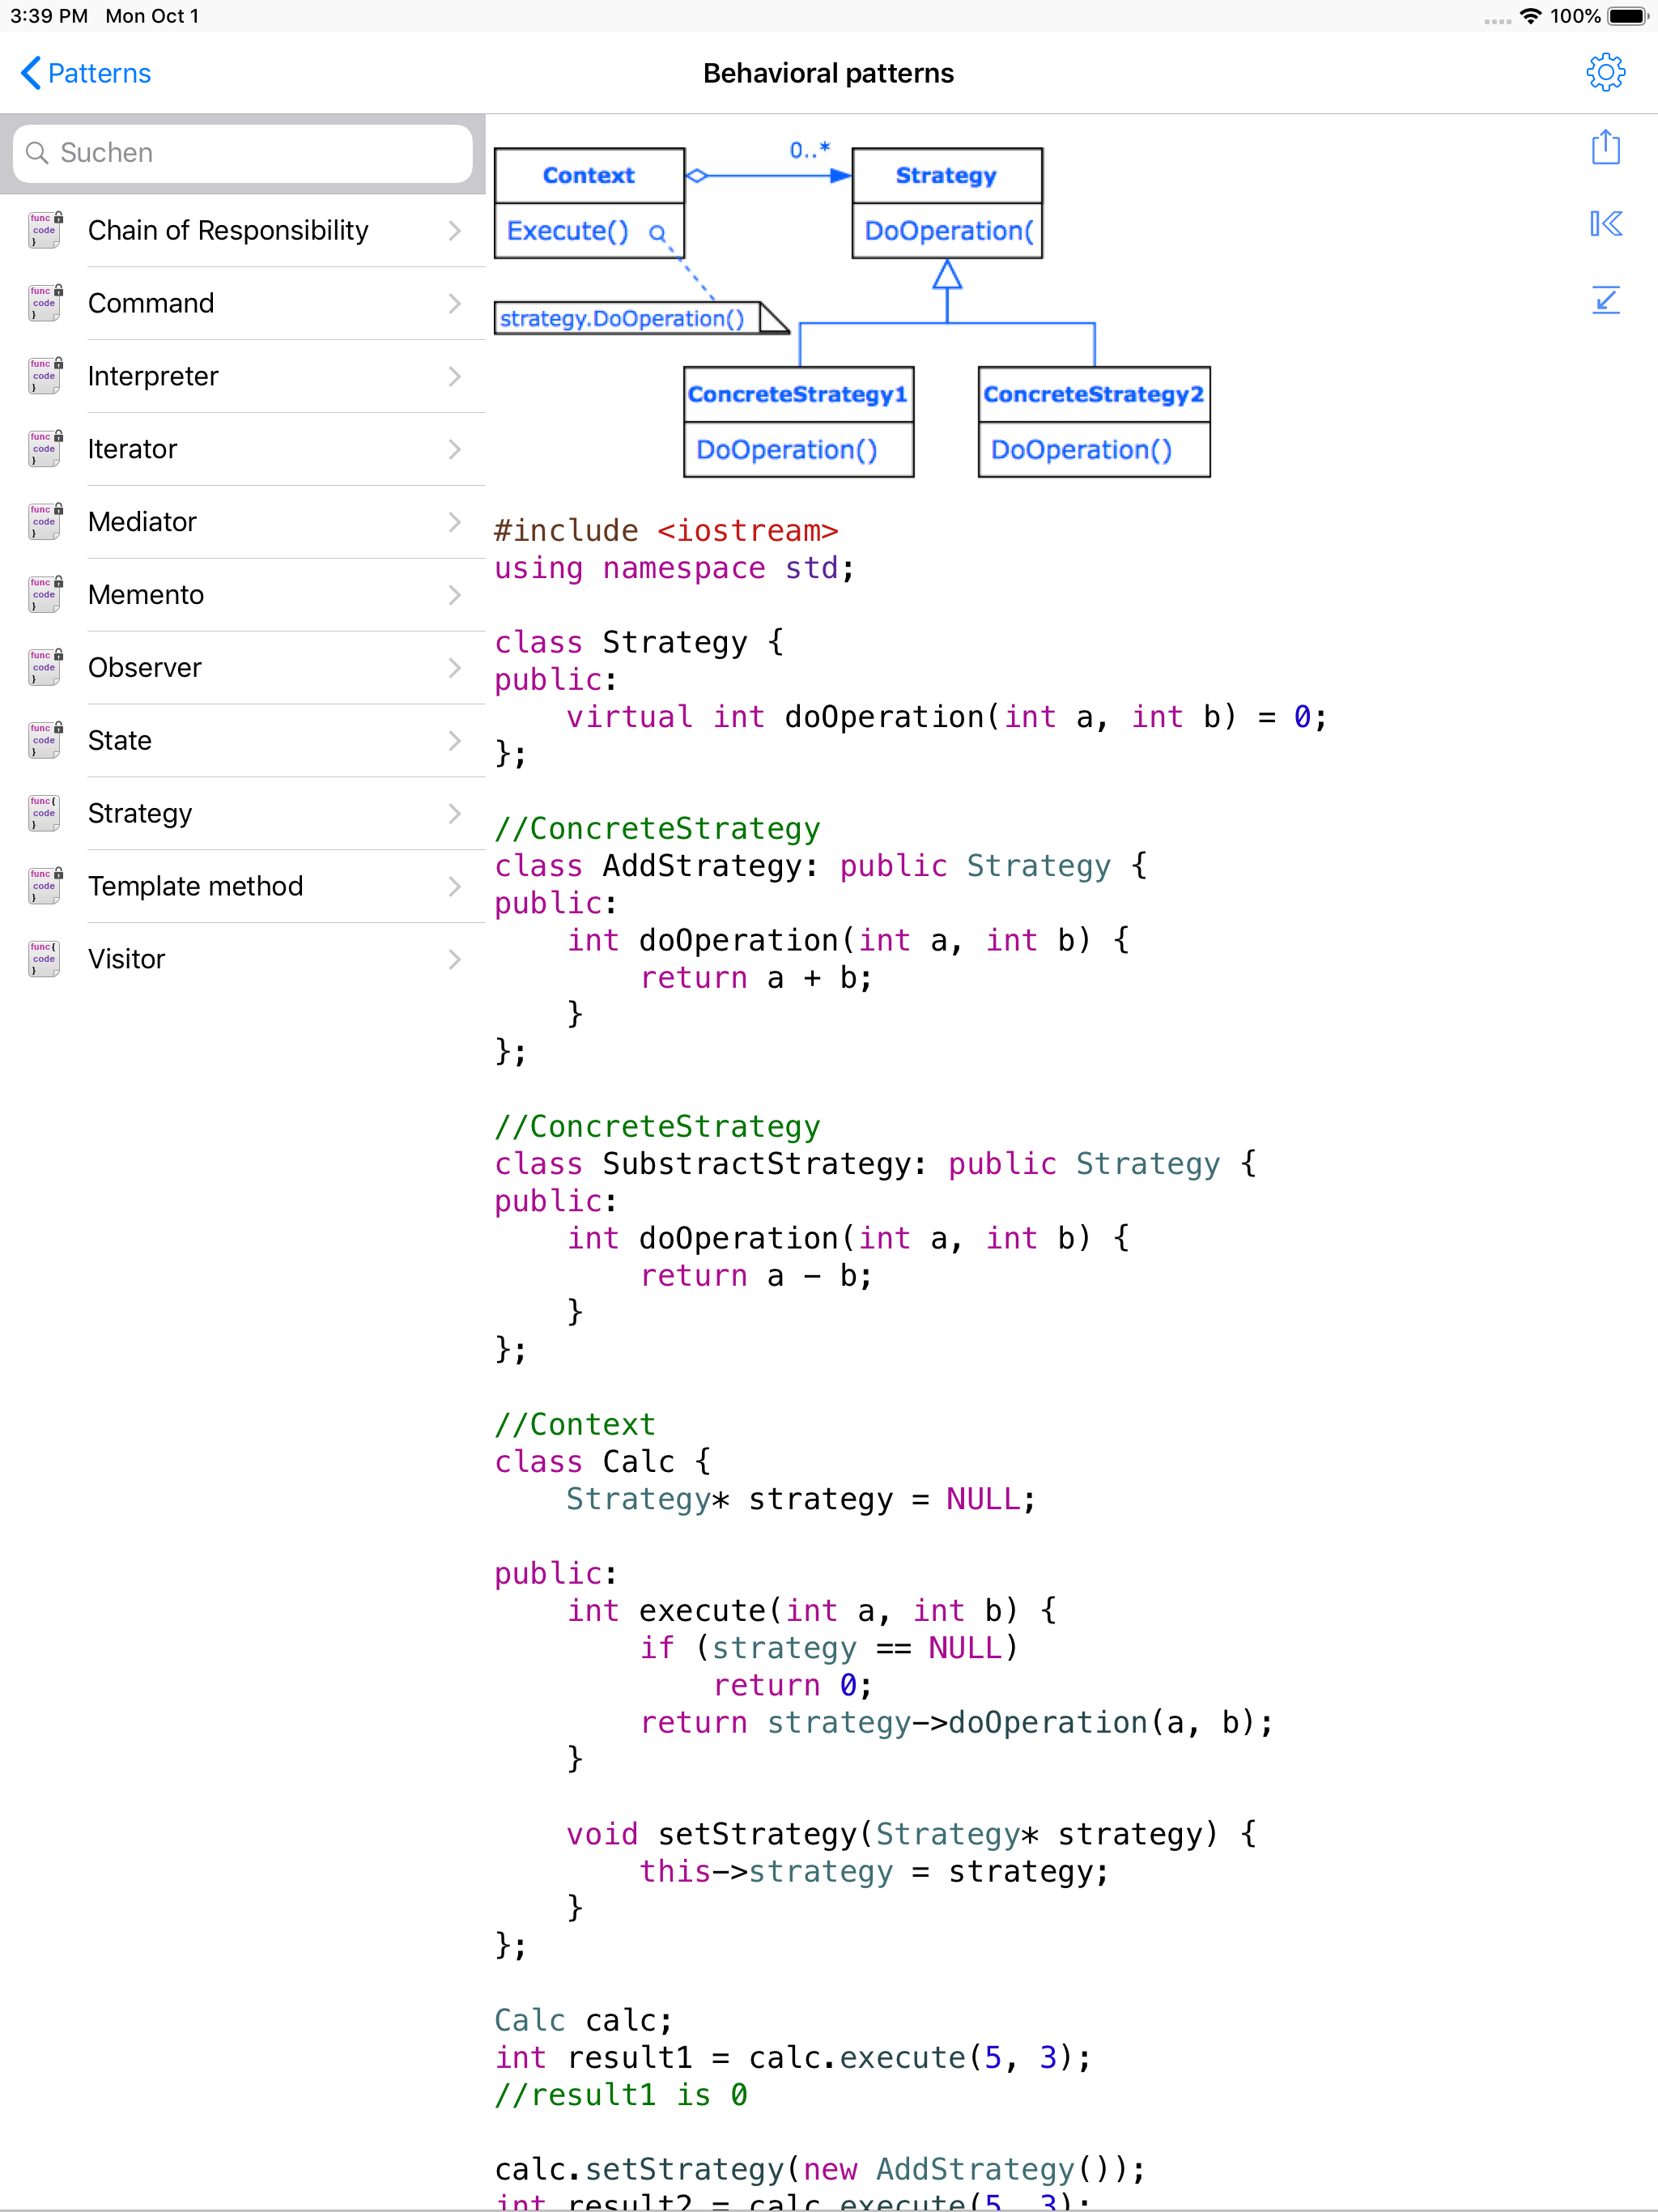Tap the WiFi status icon

tap(1530, 16)
